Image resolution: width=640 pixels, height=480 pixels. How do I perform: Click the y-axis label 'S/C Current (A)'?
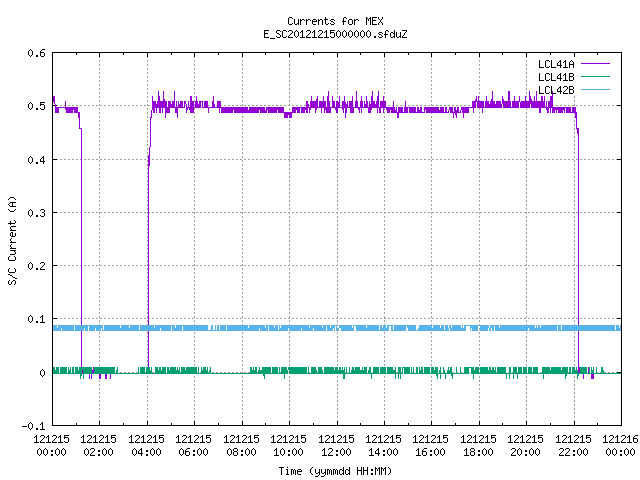(13, 240)
